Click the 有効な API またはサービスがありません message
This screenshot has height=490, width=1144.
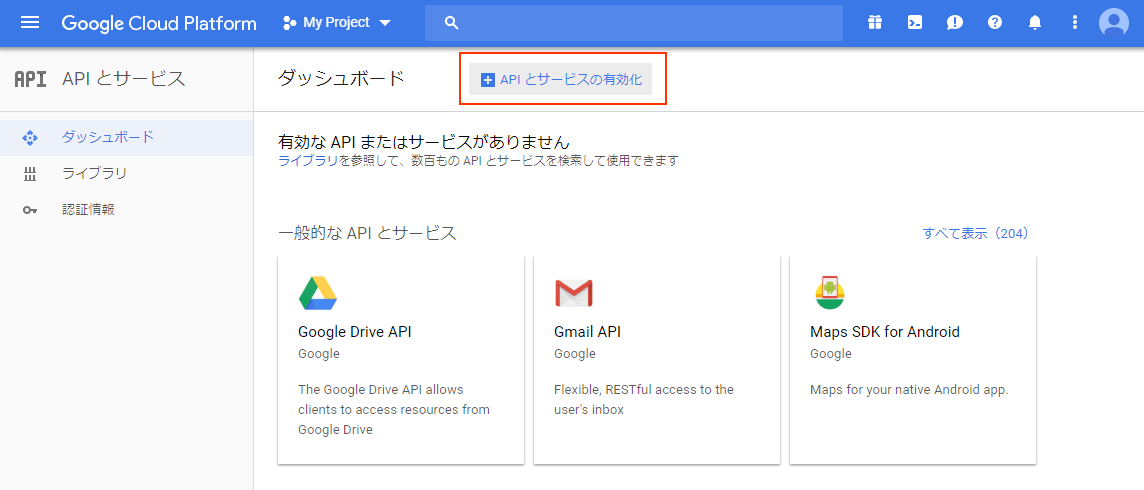point(424,141)
